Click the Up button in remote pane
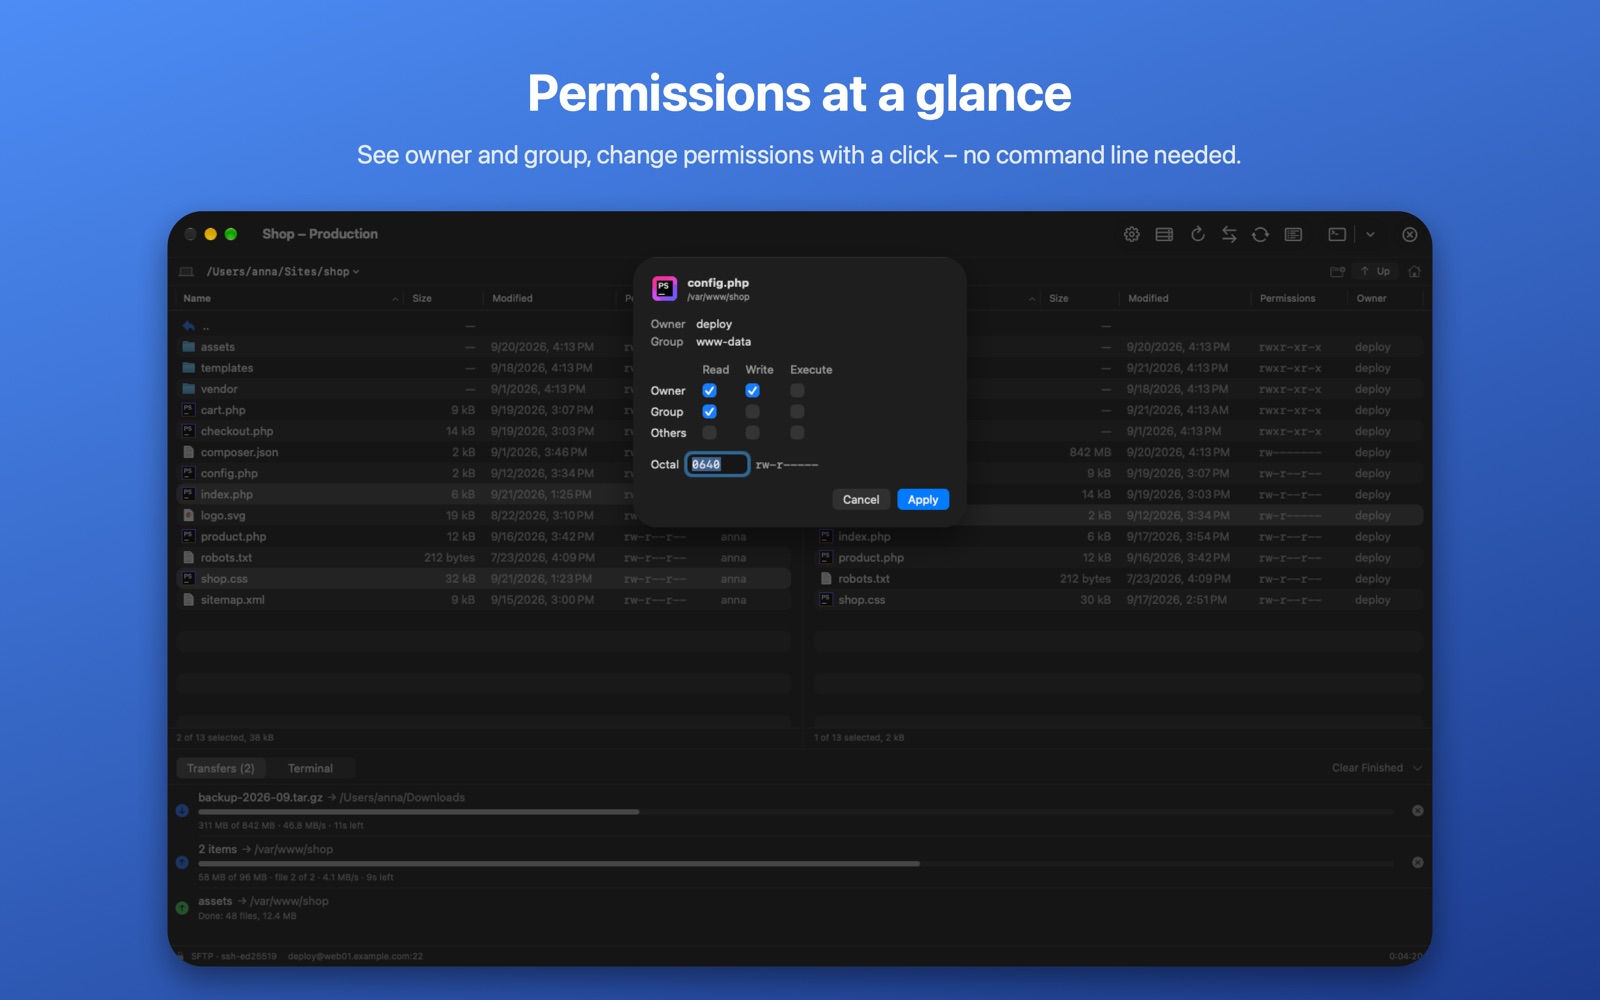The width and height of the screenshot is (1600, 1000). pos(1376,271)
